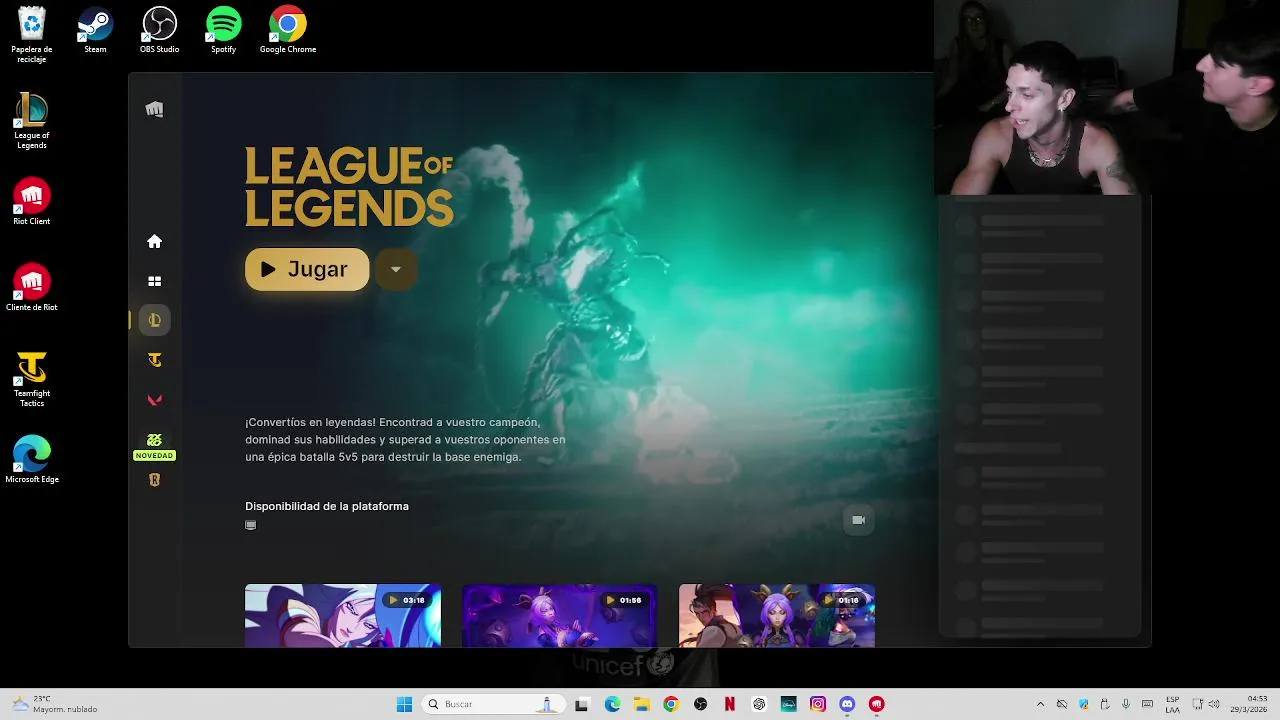Open the OBS Studio desktop shortcut
Image resolution: width=1280 pixels, height=720 pixels.
159,30
